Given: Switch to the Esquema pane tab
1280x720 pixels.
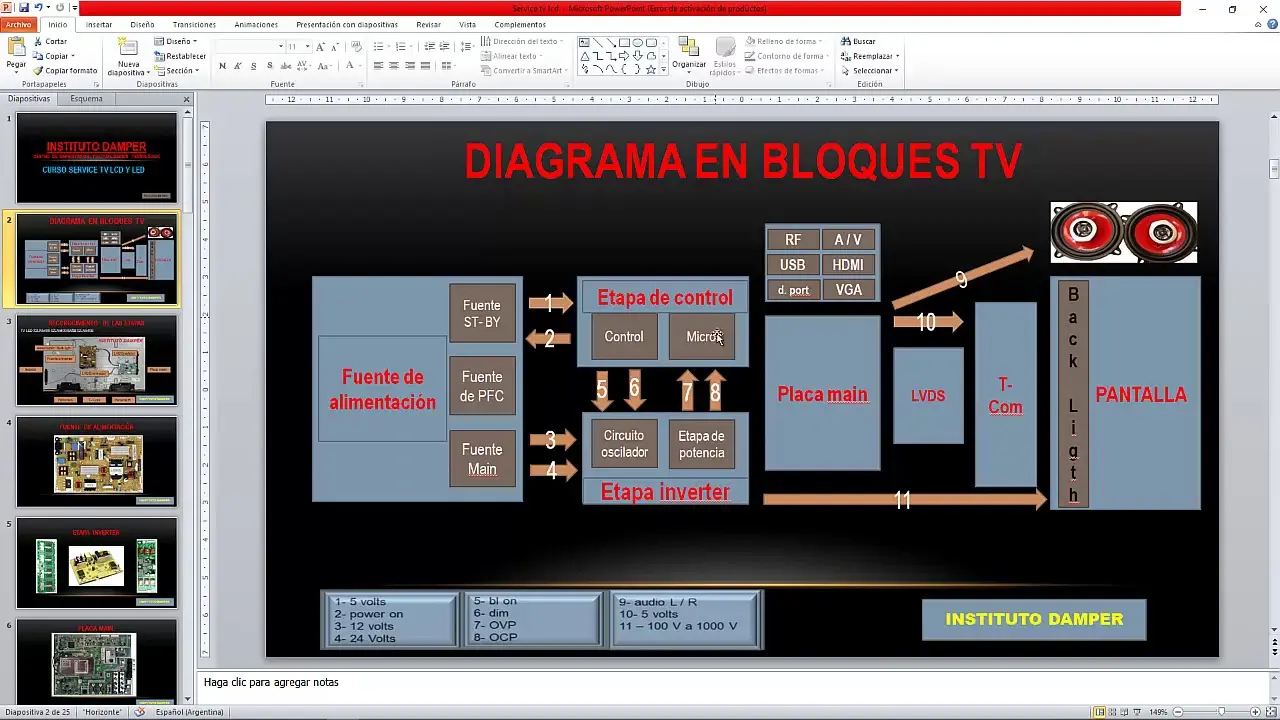Looking at the screenshot, I should [86, 99].
